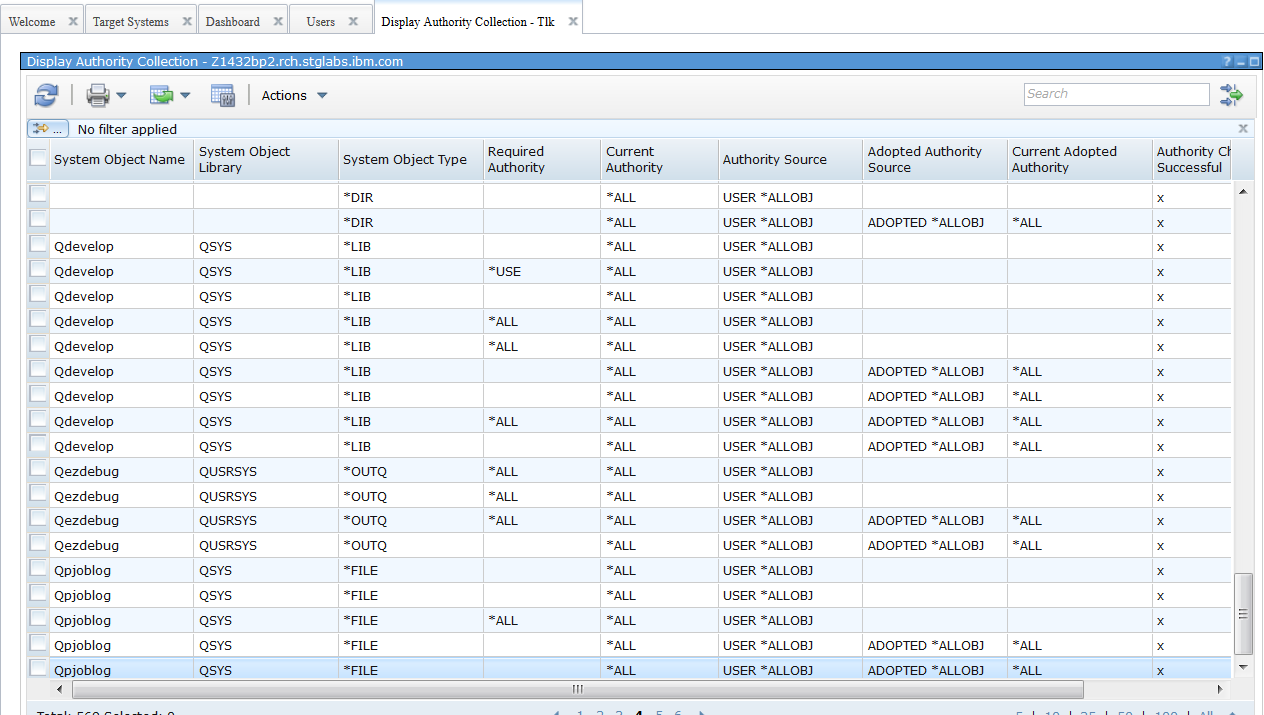
Task: Close the Dashboard tab
Action: coord(277,21)
